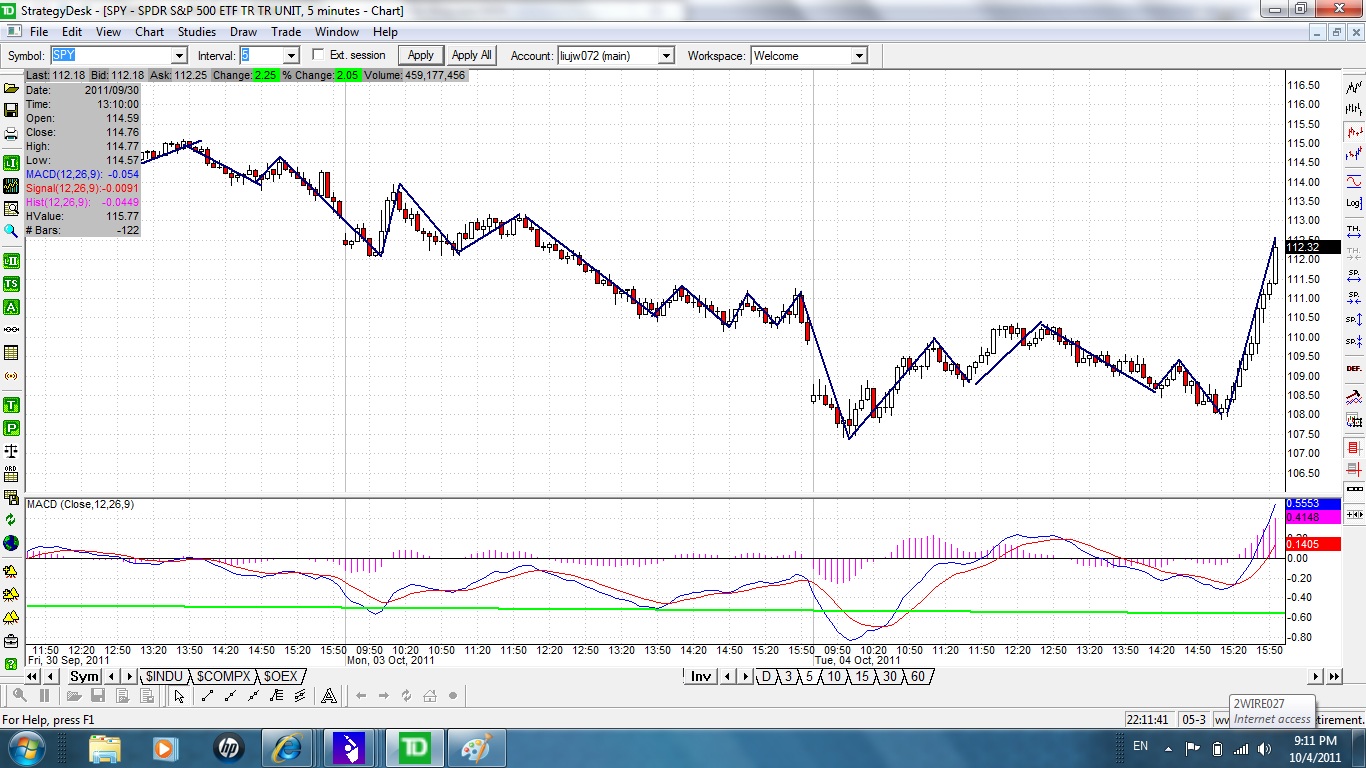Click the pause icon in bottom toolbar
Screen dimensions: 1366x768
tap(43, 696)
